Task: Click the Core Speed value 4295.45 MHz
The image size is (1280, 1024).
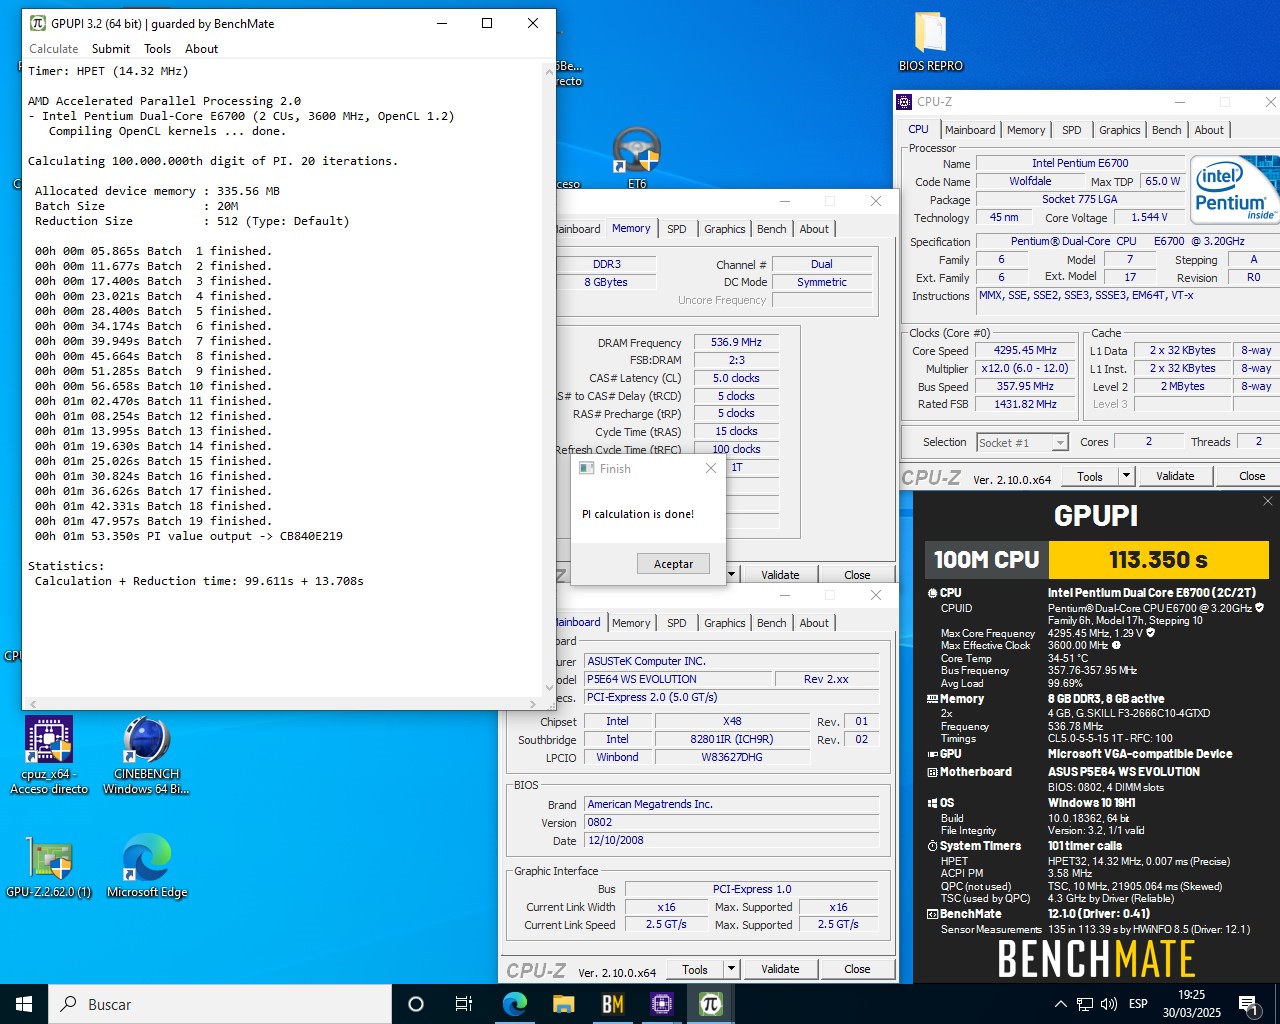Action: click(1025, 351)
